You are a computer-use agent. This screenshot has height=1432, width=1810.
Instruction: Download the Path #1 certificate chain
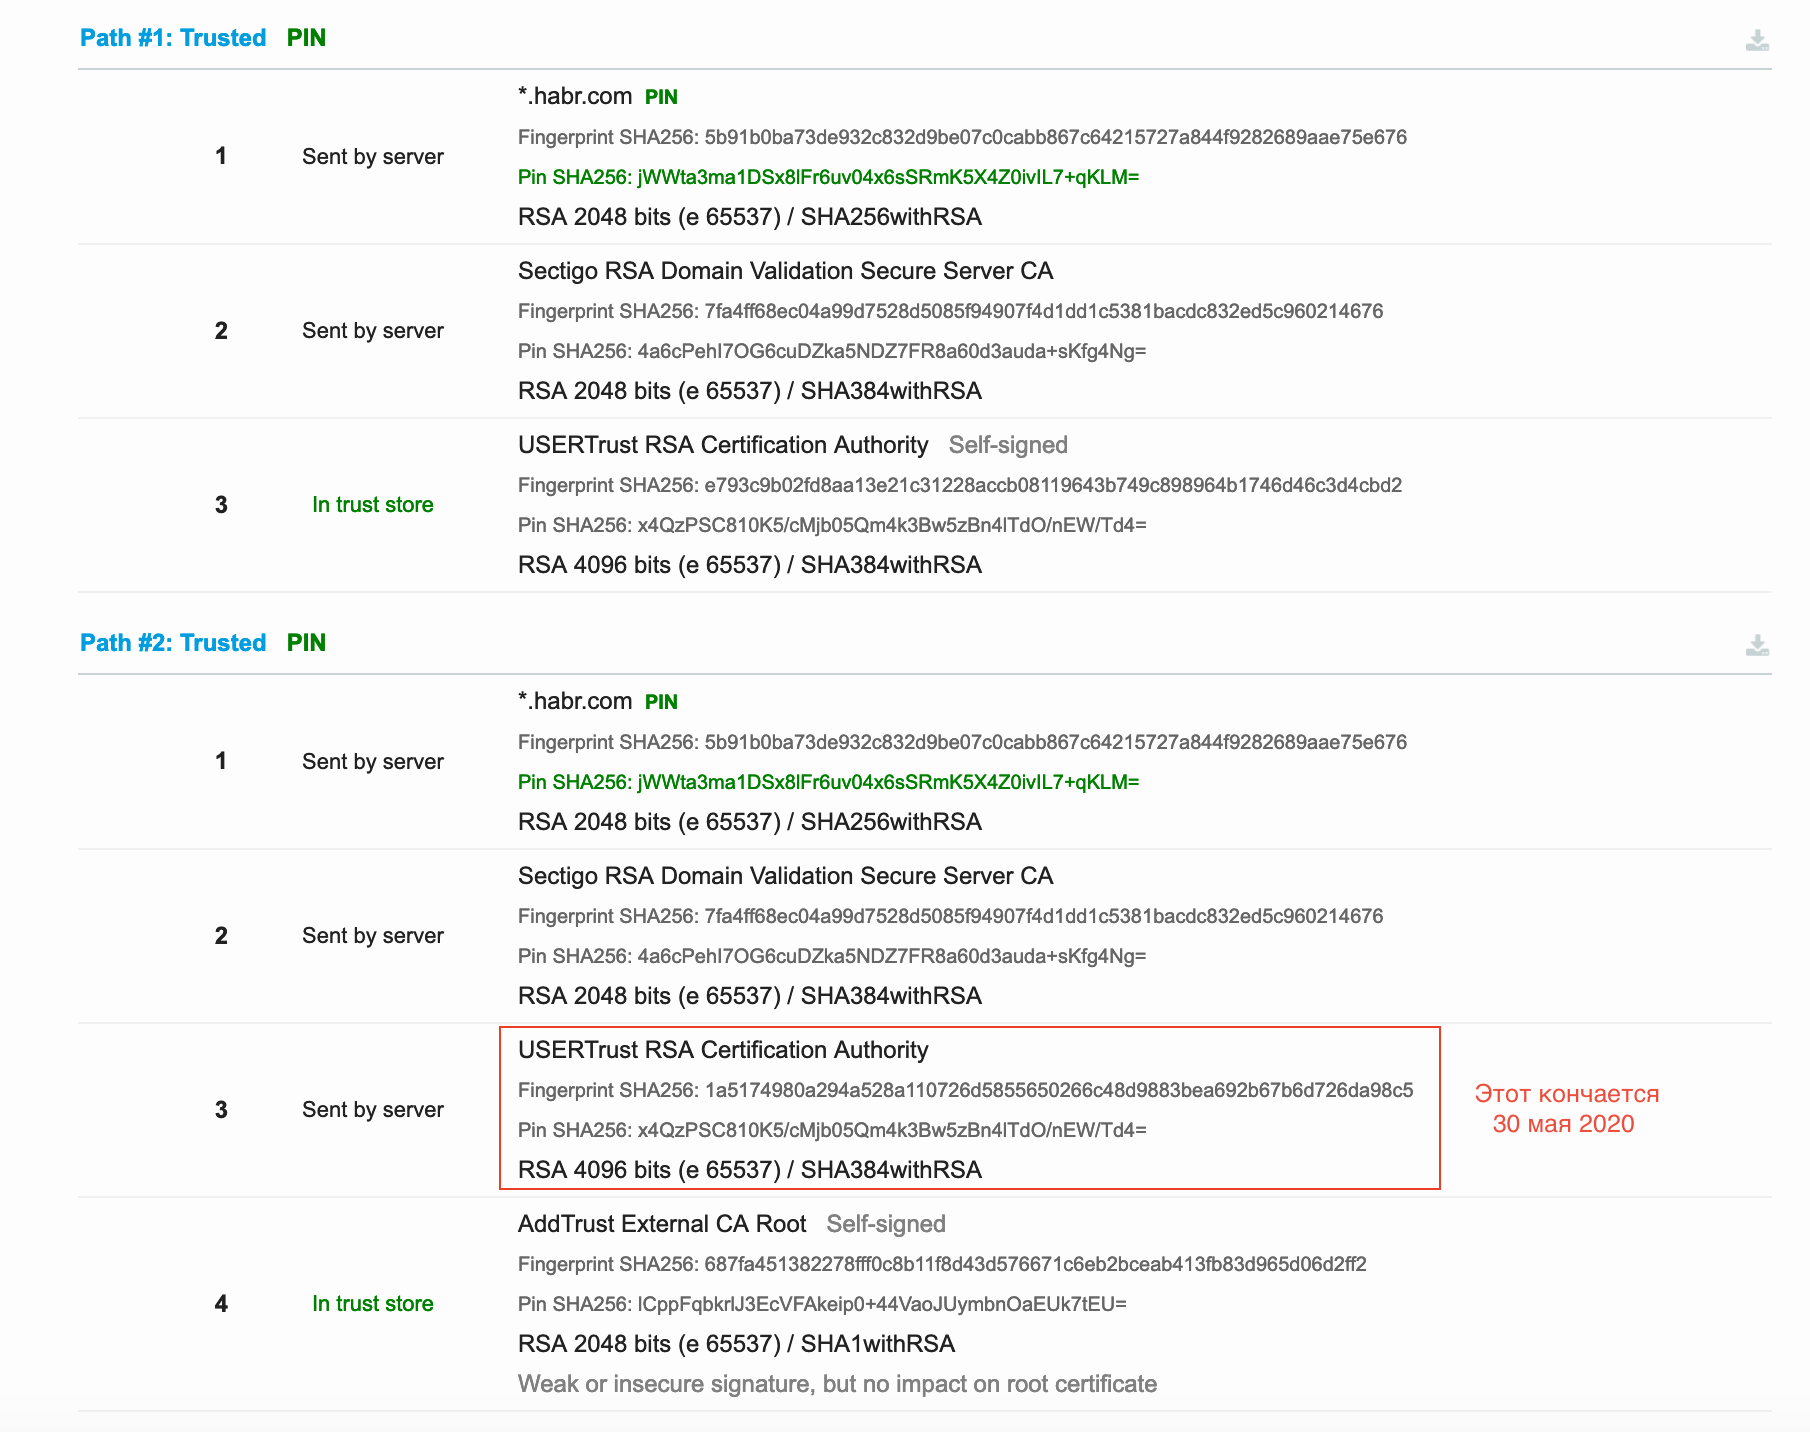[1757, 41]
